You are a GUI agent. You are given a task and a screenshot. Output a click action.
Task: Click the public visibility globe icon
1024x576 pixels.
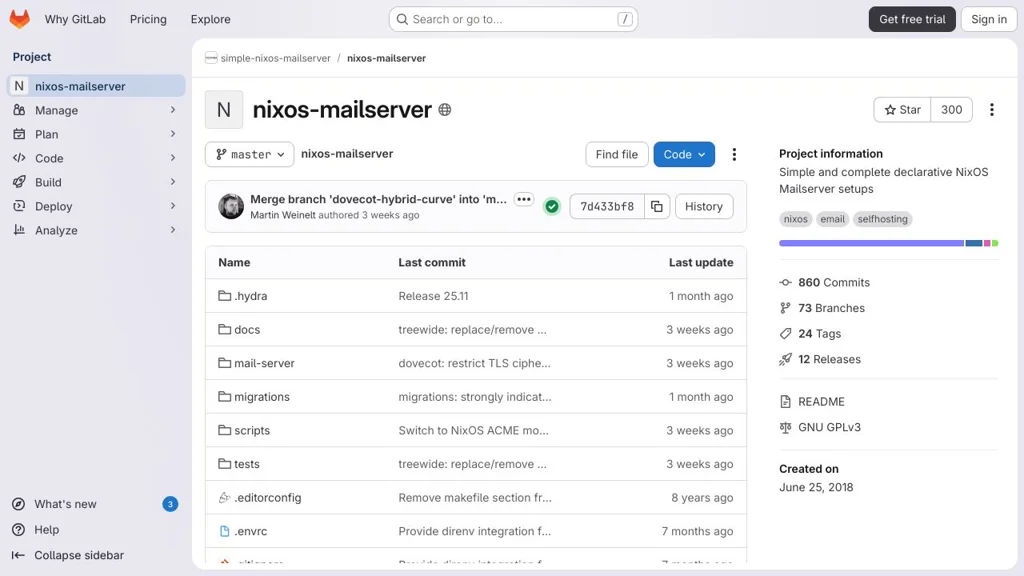point(445,110)
